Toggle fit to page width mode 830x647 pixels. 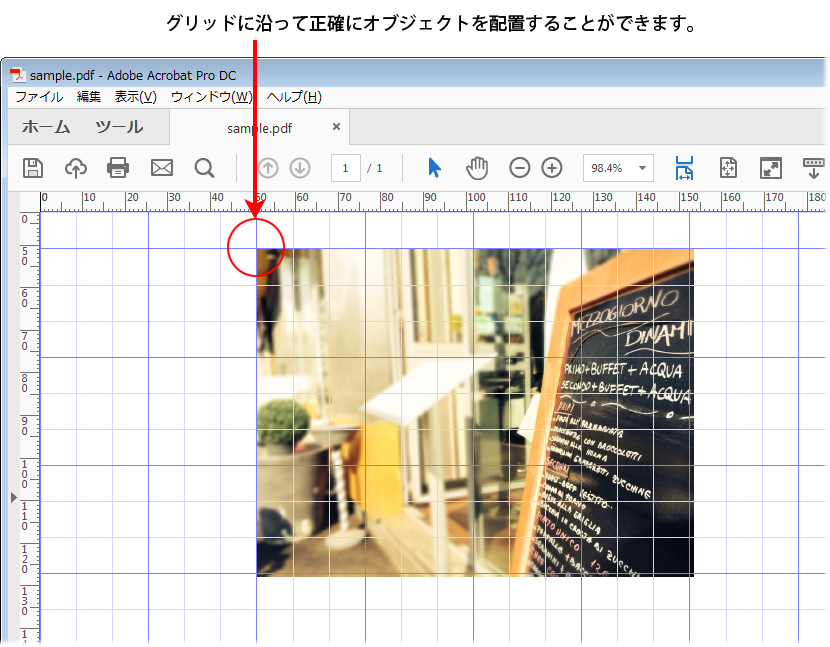click(685, 167)
